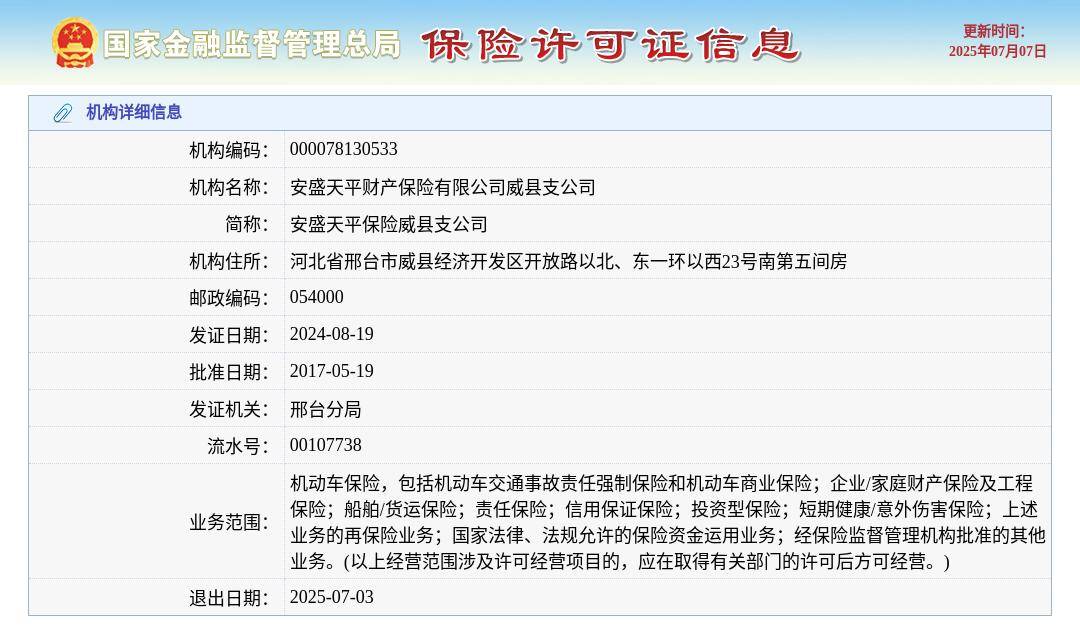This screenshot has height=630, width=1080.
Task: Click the 邮政编码 label
Action: (229, 298)
